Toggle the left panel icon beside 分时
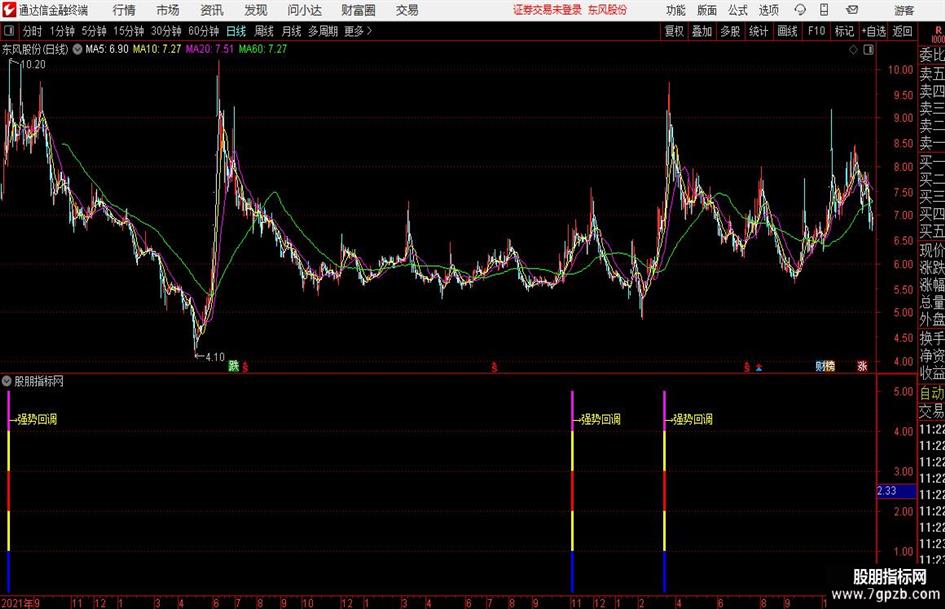 [9, 31]
